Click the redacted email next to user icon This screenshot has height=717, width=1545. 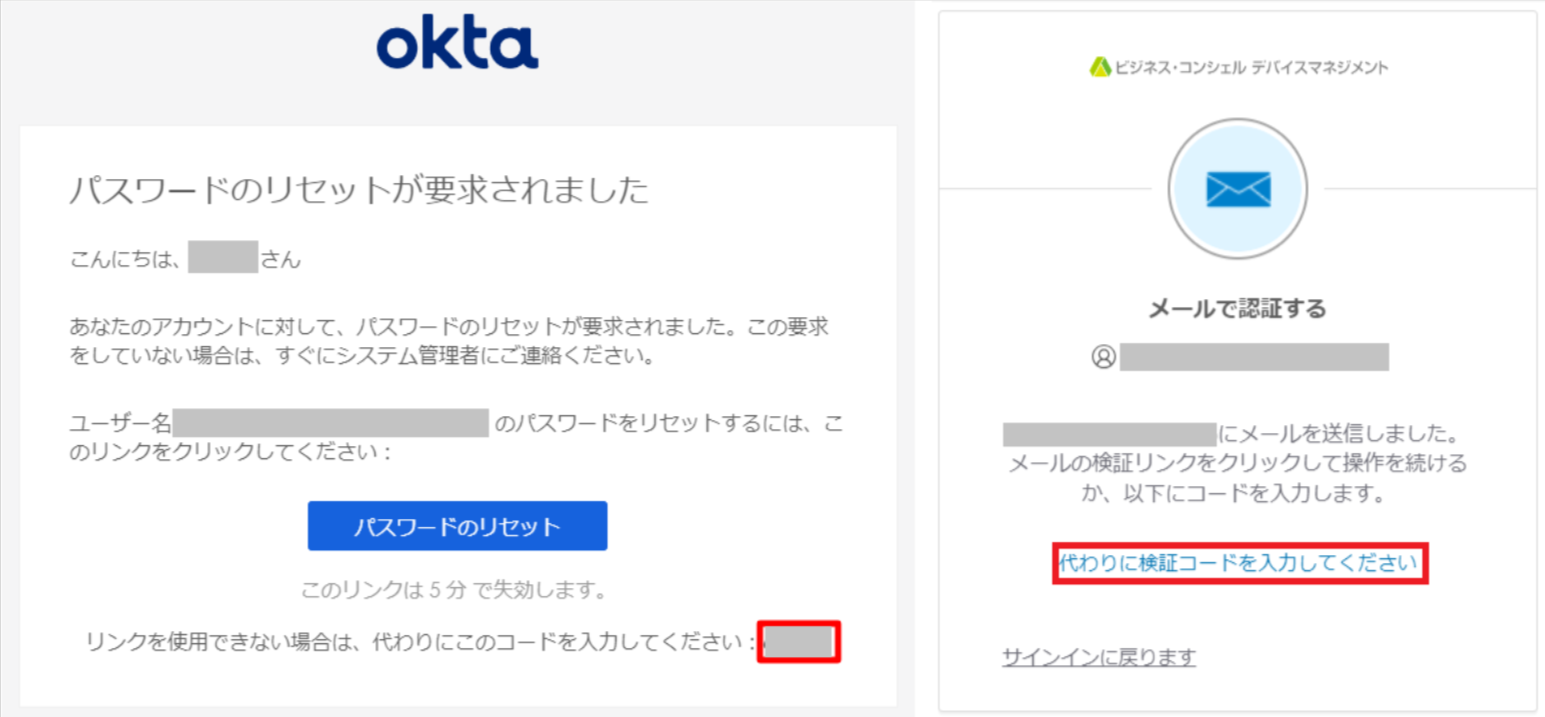pyautogui.click(x=1254, y=357)
